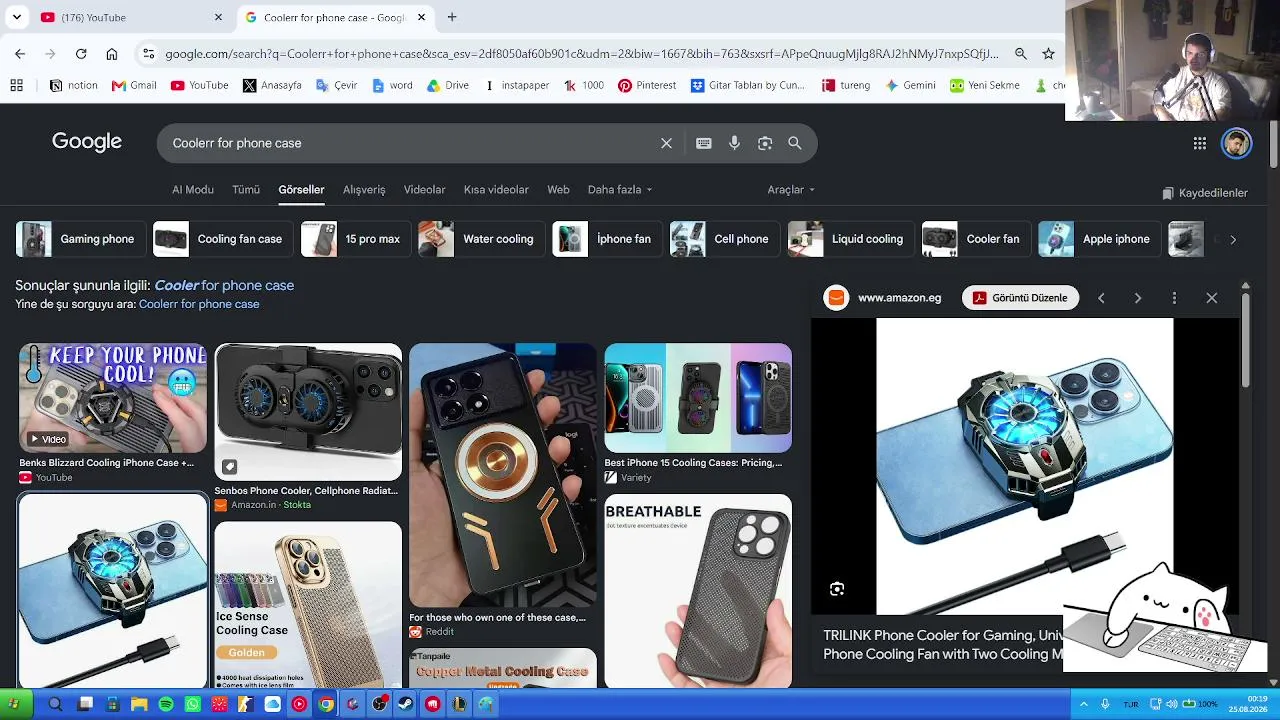
Task: Switch to the Videolar tab
Action: tap(425, 190)
